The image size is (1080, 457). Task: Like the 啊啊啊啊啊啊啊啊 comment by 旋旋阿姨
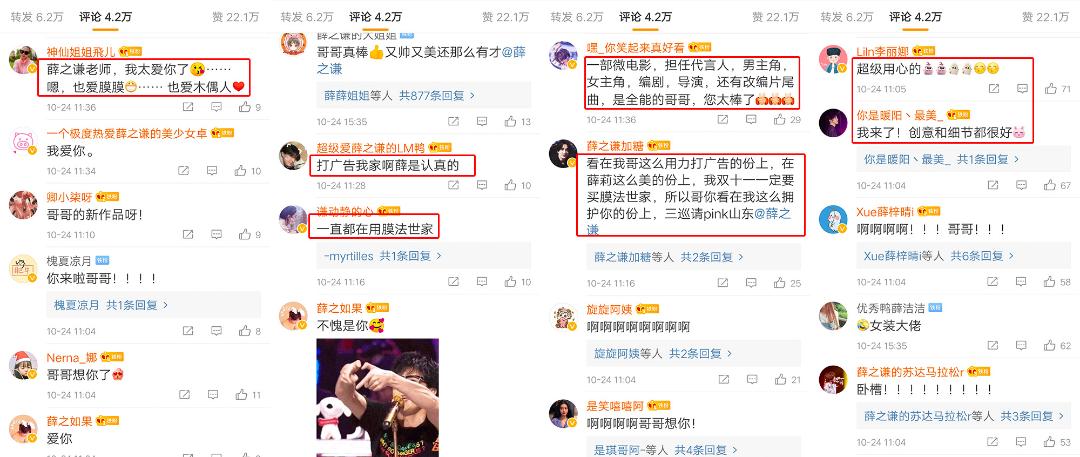click(x=780, y=380)
